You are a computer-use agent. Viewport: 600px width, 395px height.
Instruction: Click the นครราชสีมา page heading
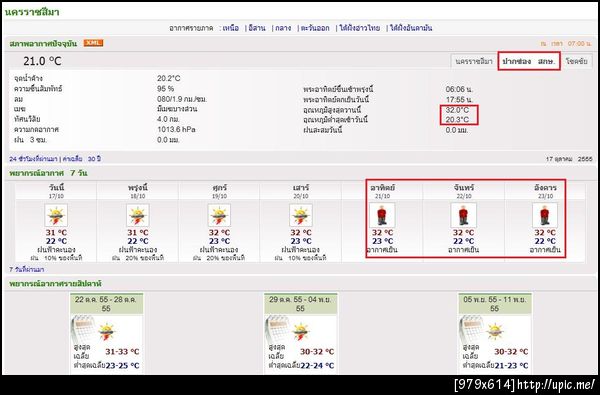[32, 12]
